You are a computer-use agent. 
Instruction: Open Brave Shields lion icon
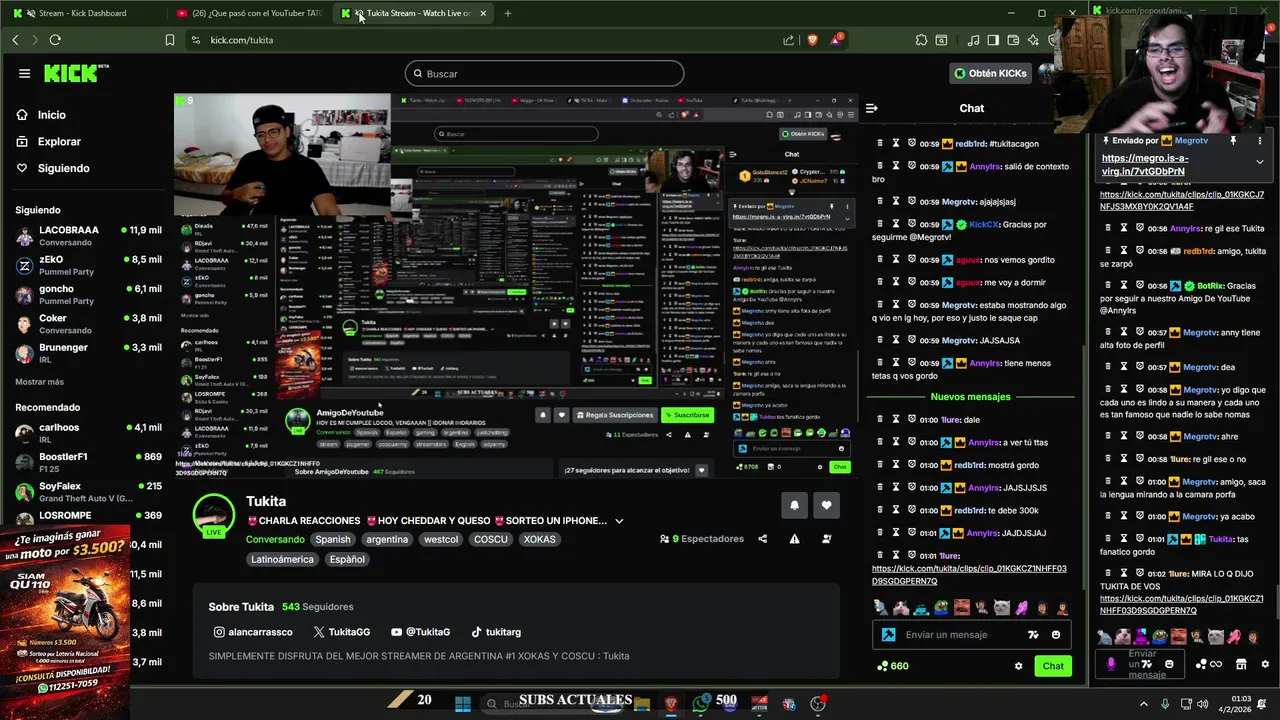[812, 40]
